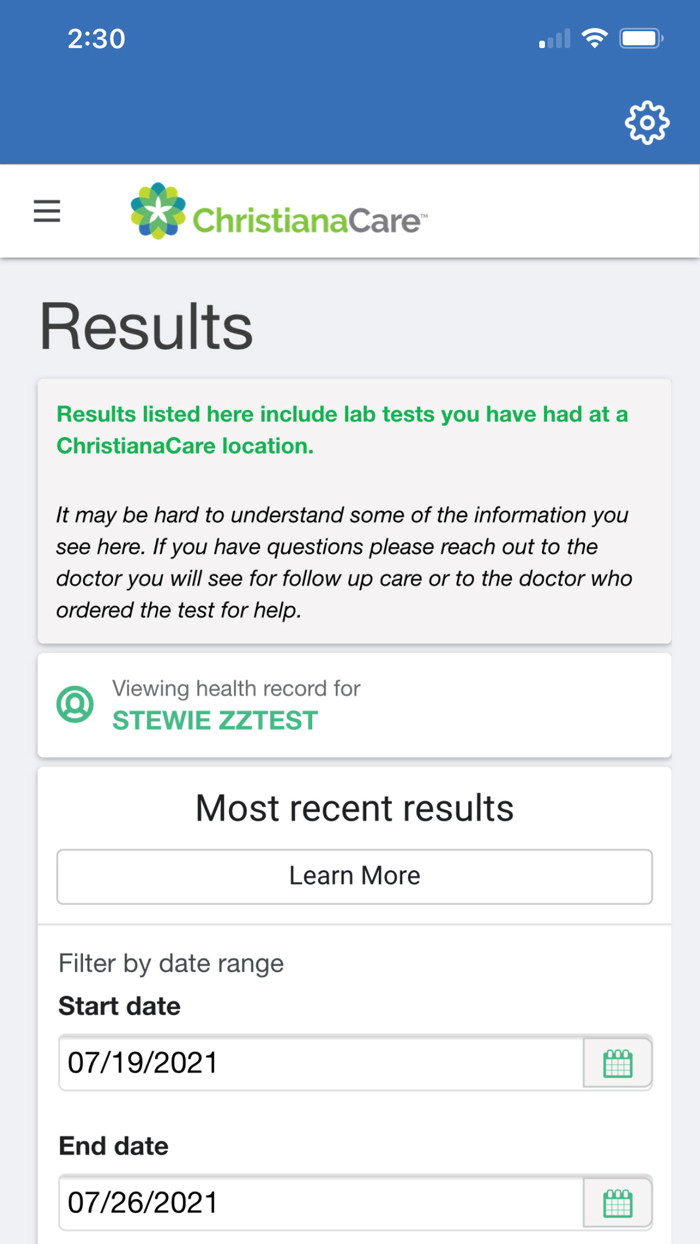This screenshot has width=700, height=1244.
Task: Open the end date calendar picker icon
Action: coord(617,1203)
